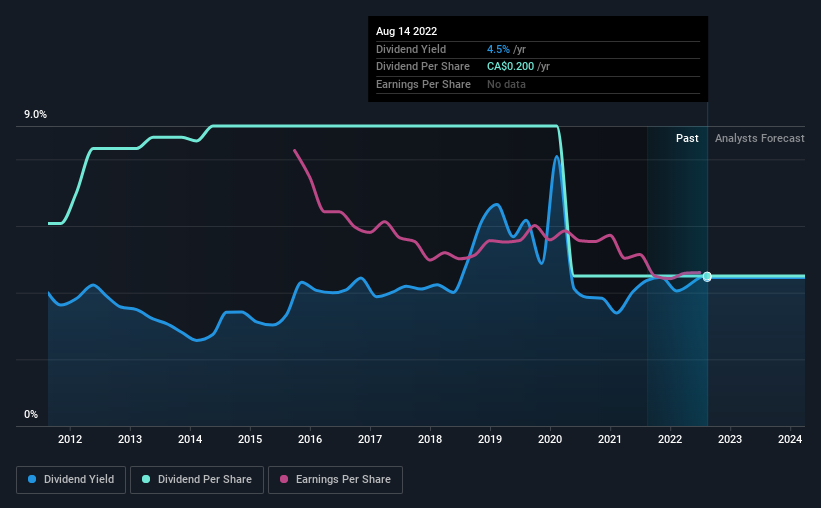The image size is (821, 508).
Task: Click the tooltip Dividend Yield row label
Action: (411, 49)
